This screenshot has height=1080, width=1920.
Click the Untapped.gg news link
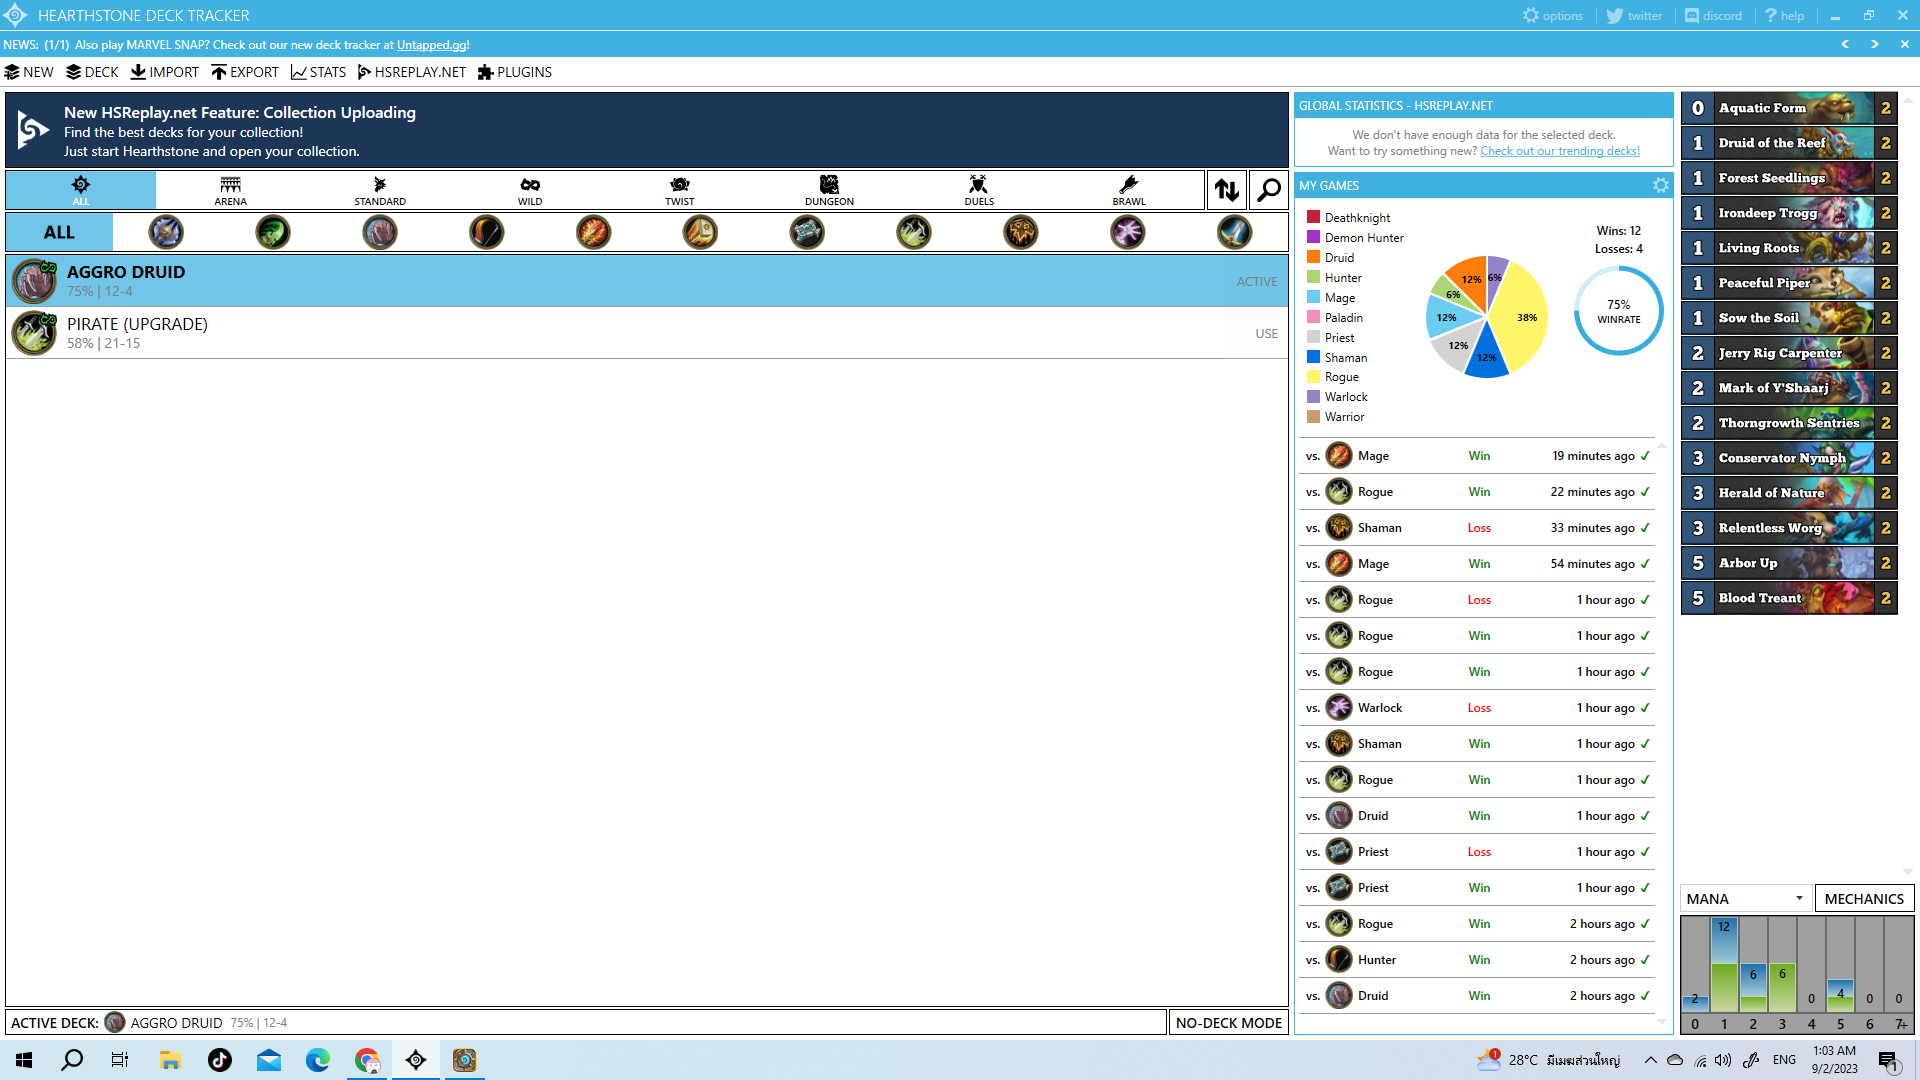click(431, 45)
